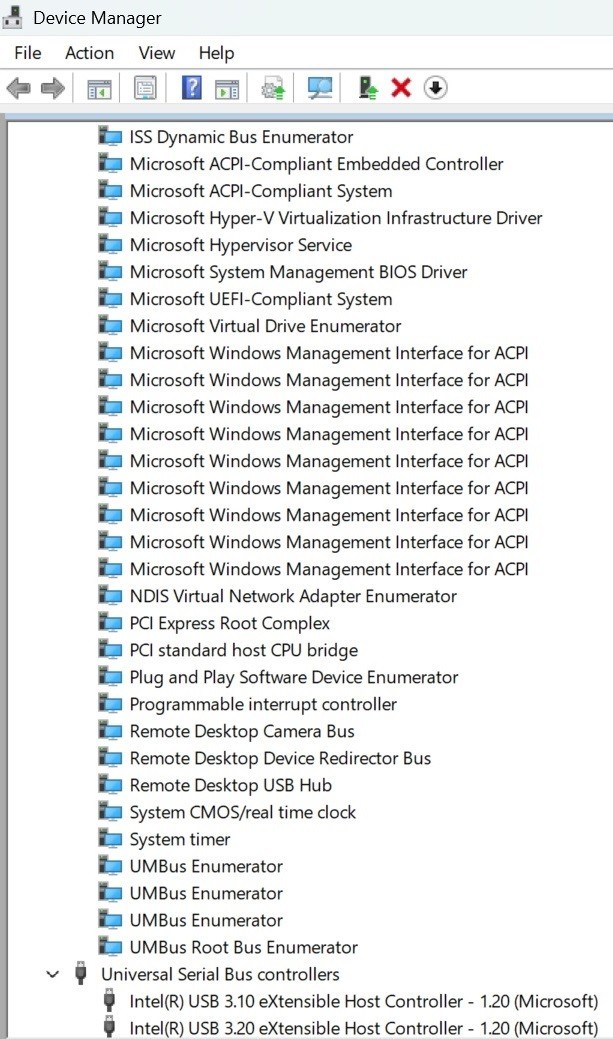Click the down-arrow Disable device icon
This screenshot has height=1039, width=613.
tap(435, 87)
